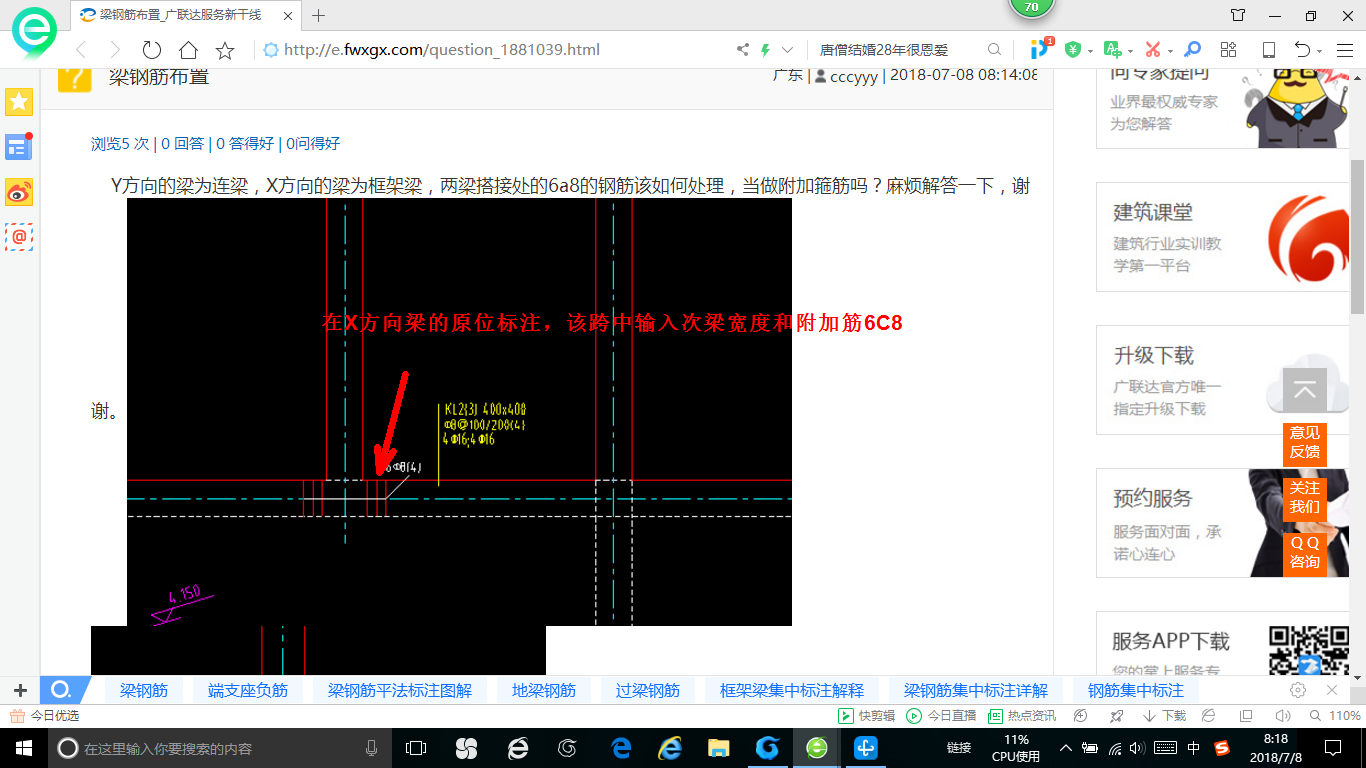Click the 过梁钢筋 related search tag
This screenshot has width=1366, height=768.
(648, 690)
